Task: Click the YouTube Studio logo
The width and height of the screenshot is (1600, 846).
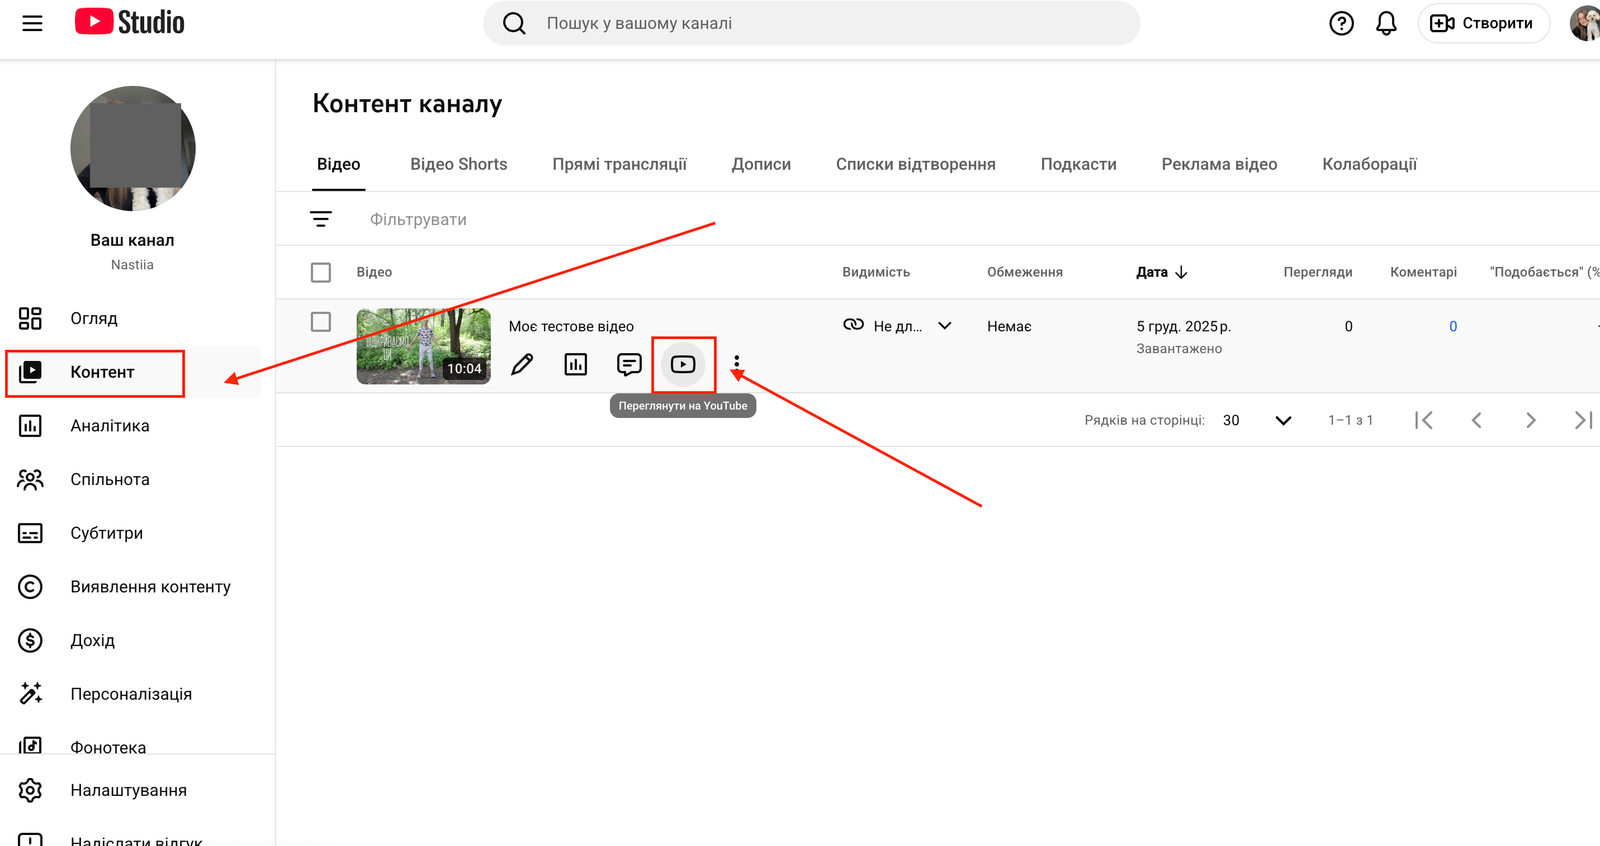Action: click(130, 22)
